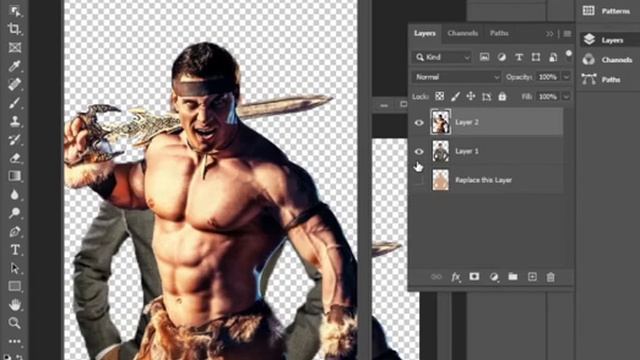The height and width of the screenshot is (360, 640).
Task: Open the Channels side panel button
Action: tap(607, 60)
